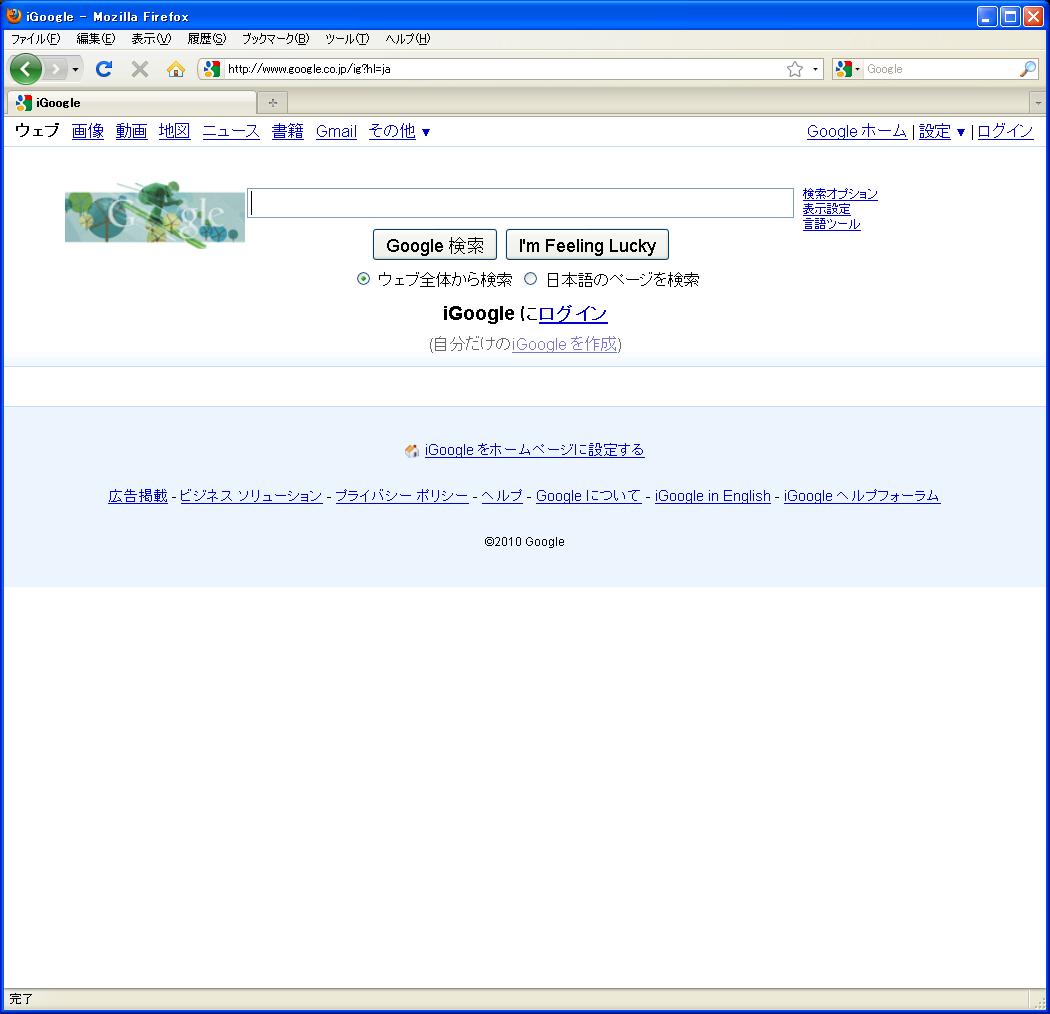Screen dimensions: 1050x1014
Task: Click the I'm Feeling Lucky button
Action: pos(587,245)
